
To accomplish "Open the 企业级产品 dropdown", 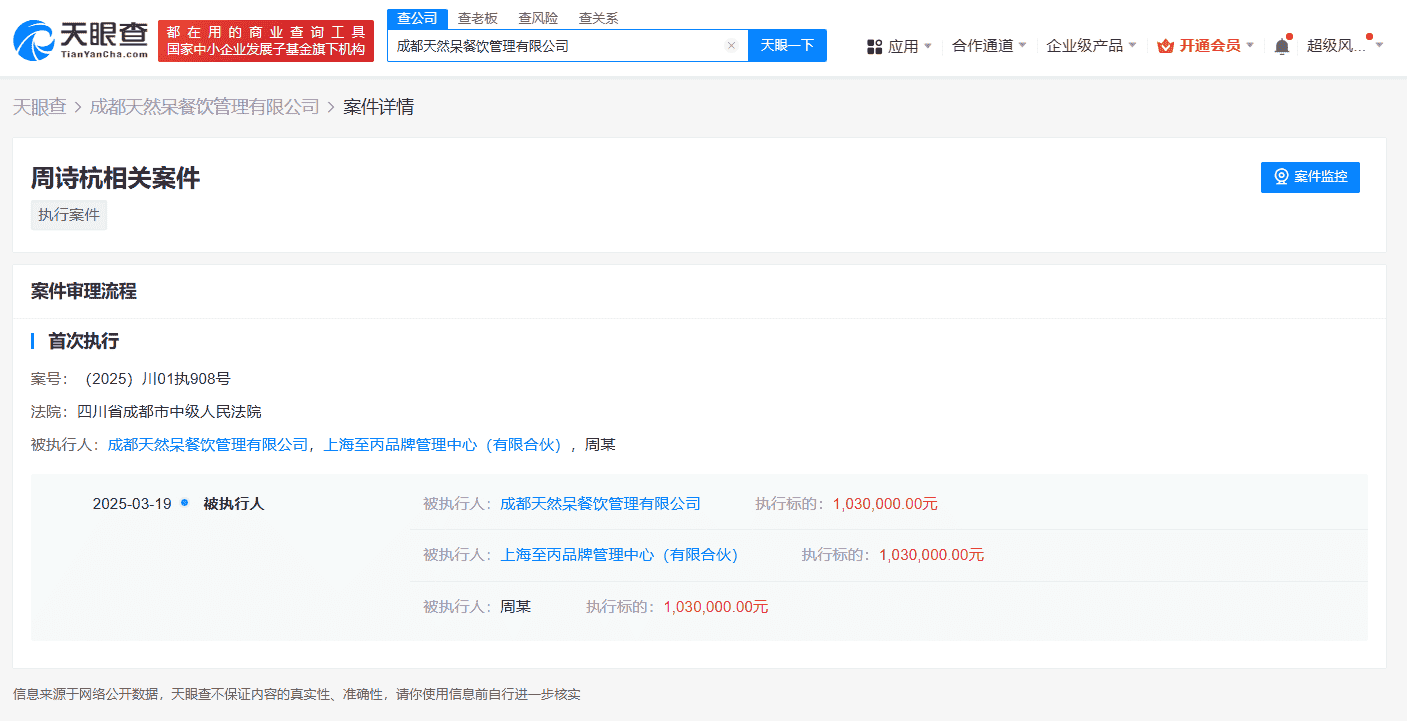I will (x=1090, y=45).
